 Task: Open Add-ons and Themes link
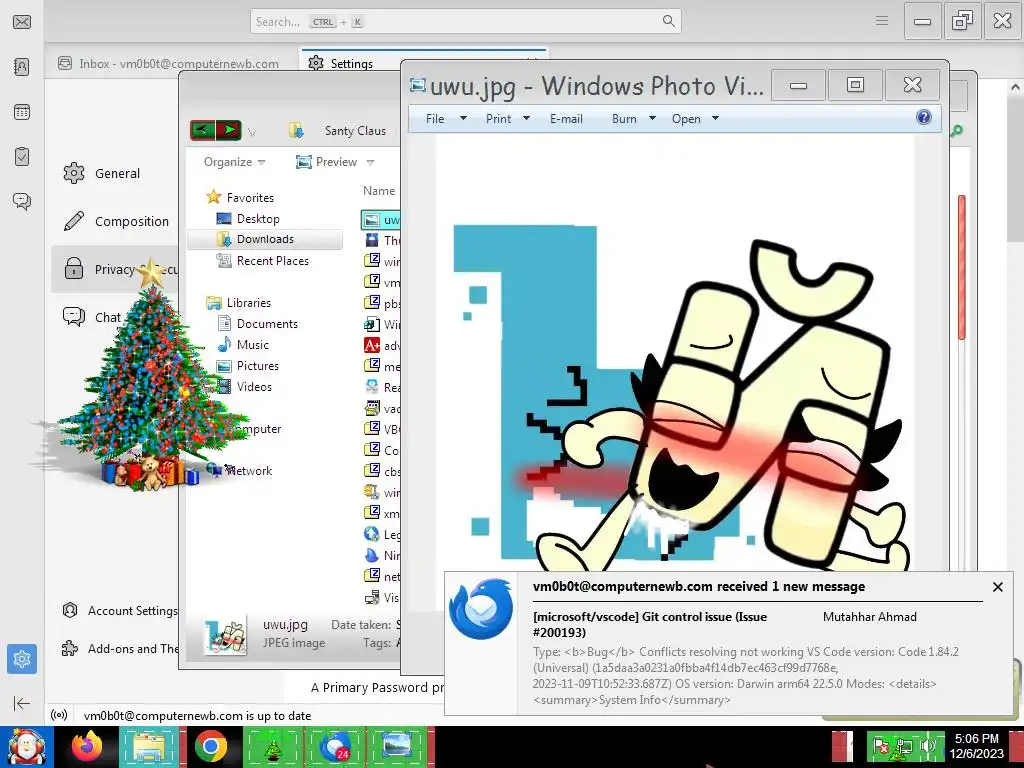point(120,648)
